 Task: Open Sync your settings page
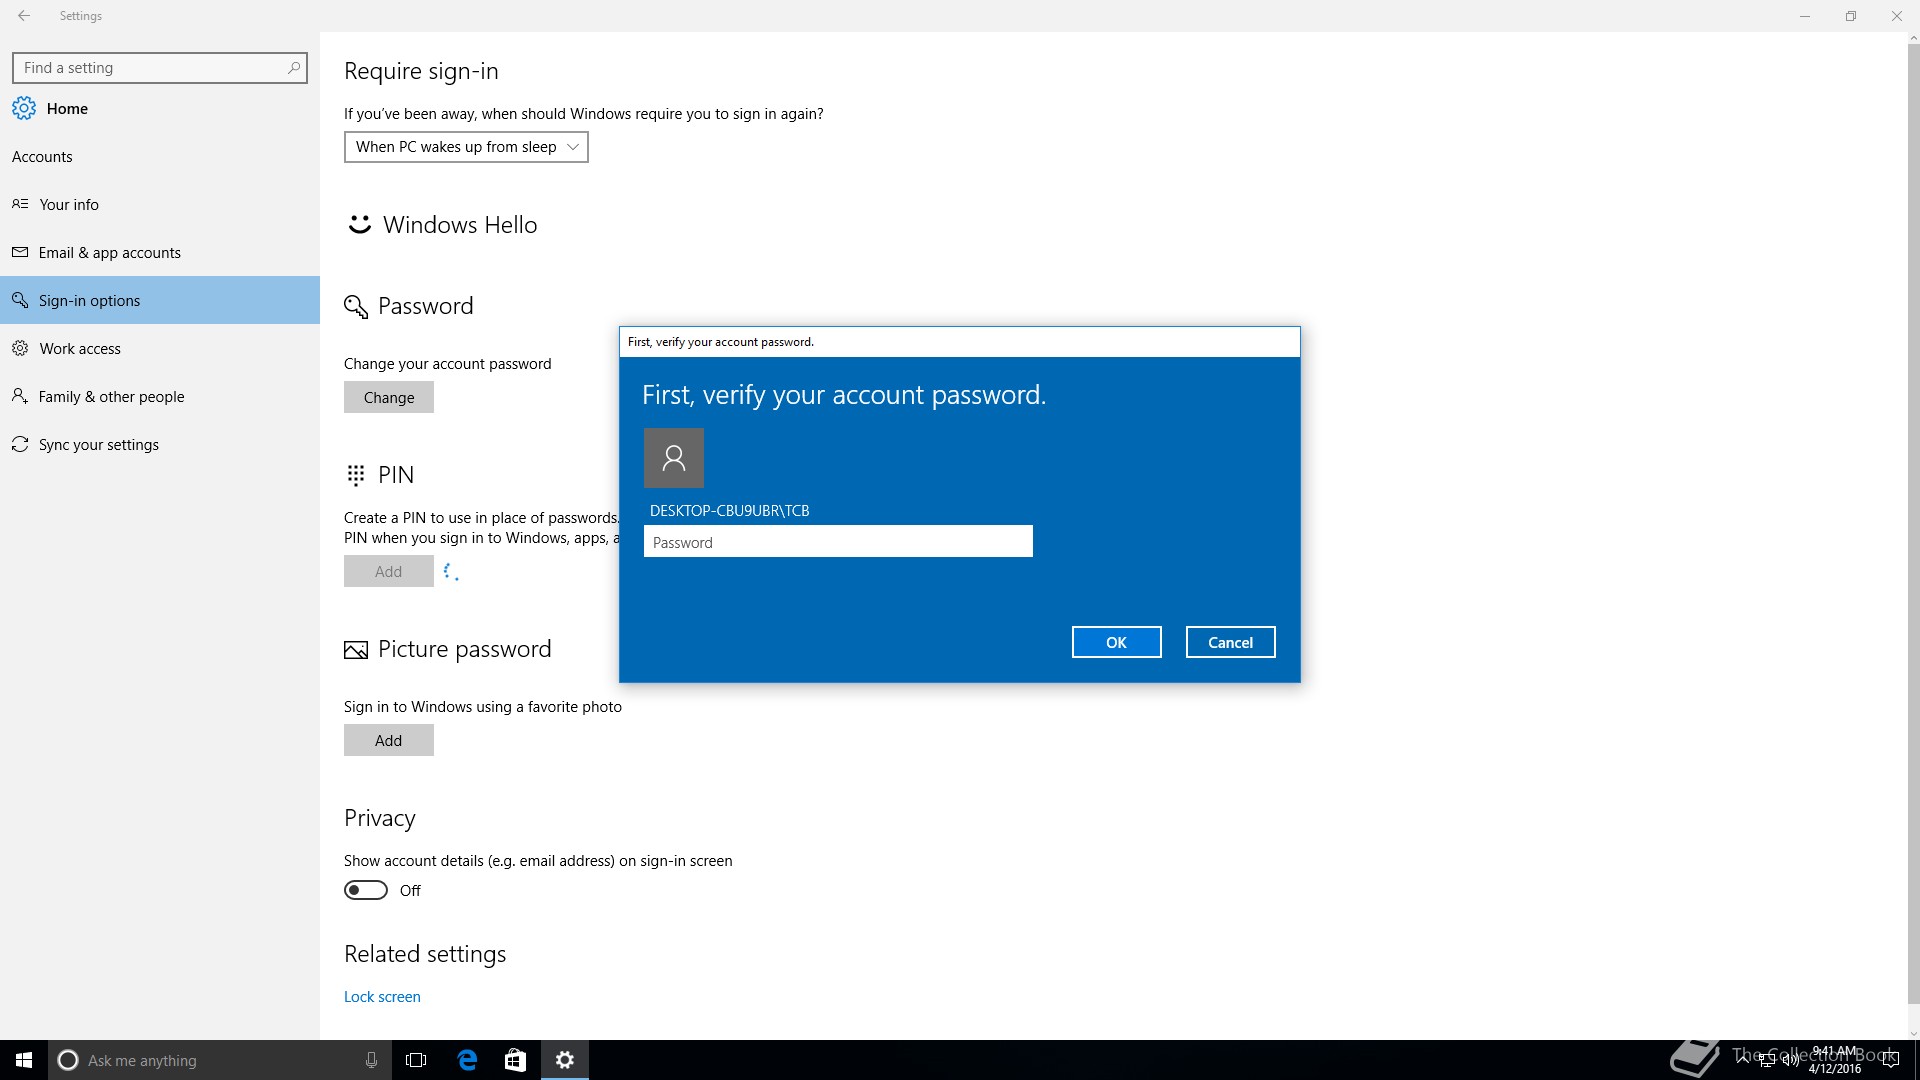pyautogui.click(x=160, y=444)
